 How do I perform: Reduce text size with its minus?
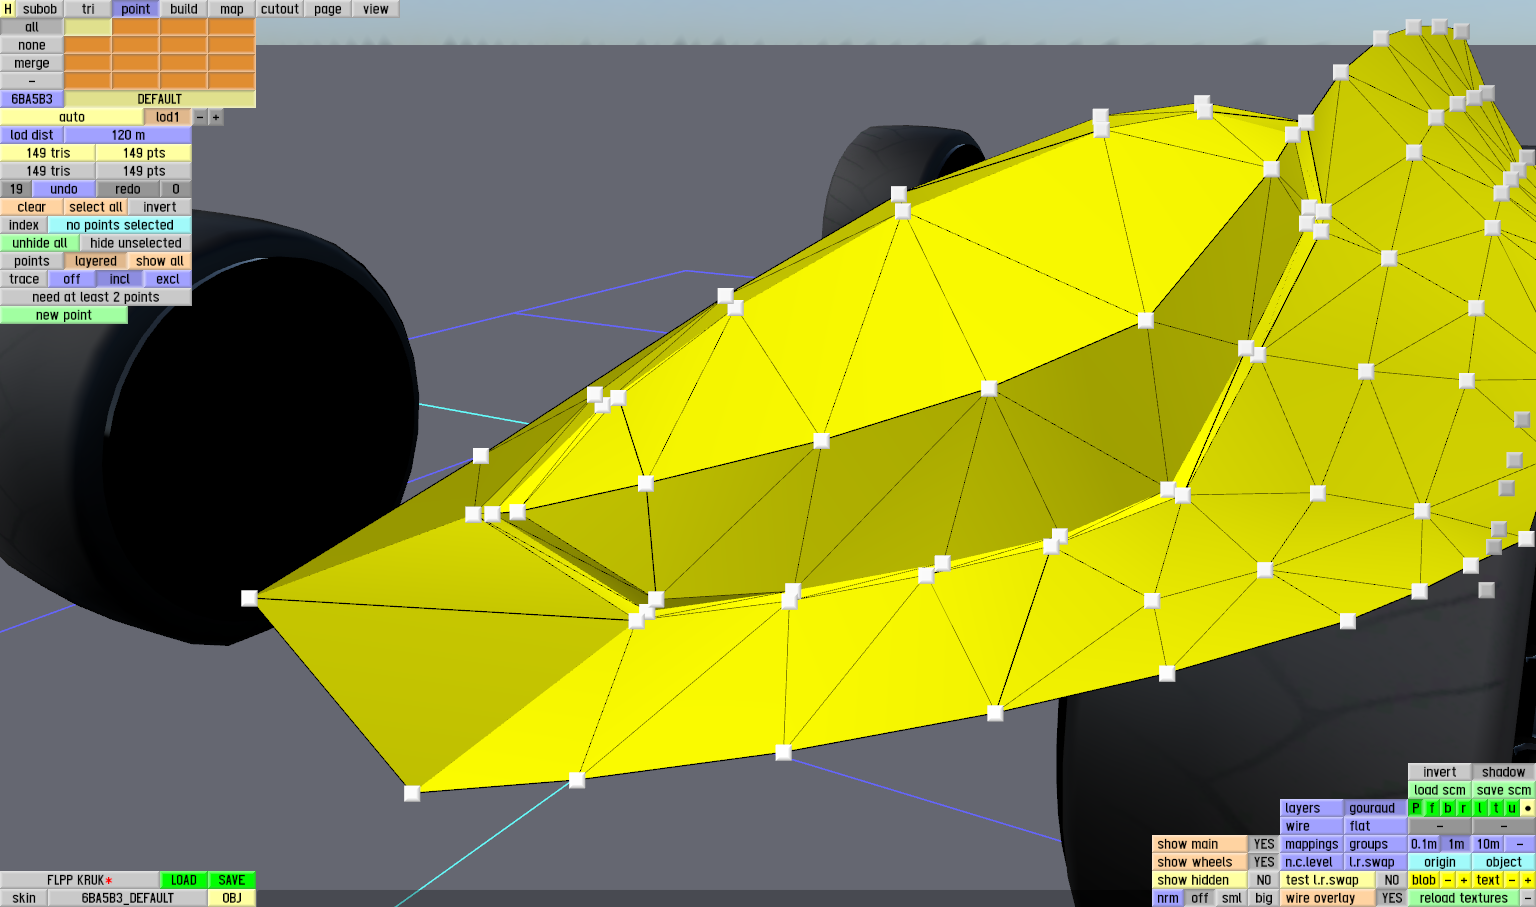click(1511, 880)
